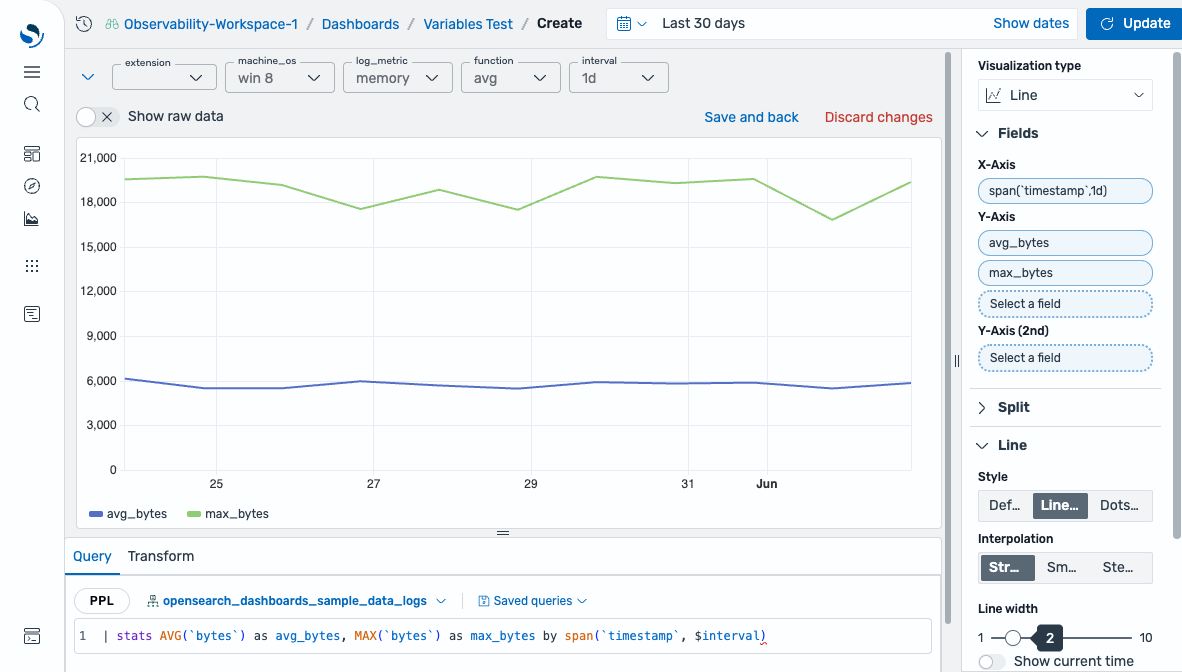Screen dimensions: 1182x672
Task: Select Stepped interpolation option
Action: coord(1118,567)
